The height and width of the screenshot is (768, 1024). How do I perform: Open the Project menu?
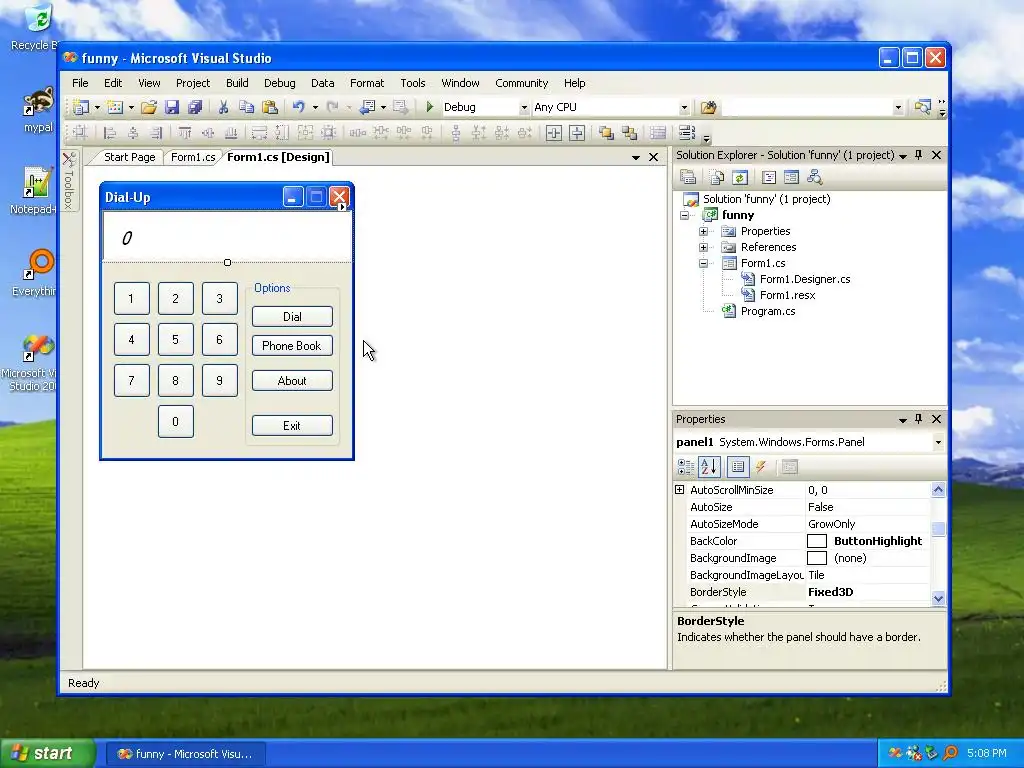tap(193, 83)
